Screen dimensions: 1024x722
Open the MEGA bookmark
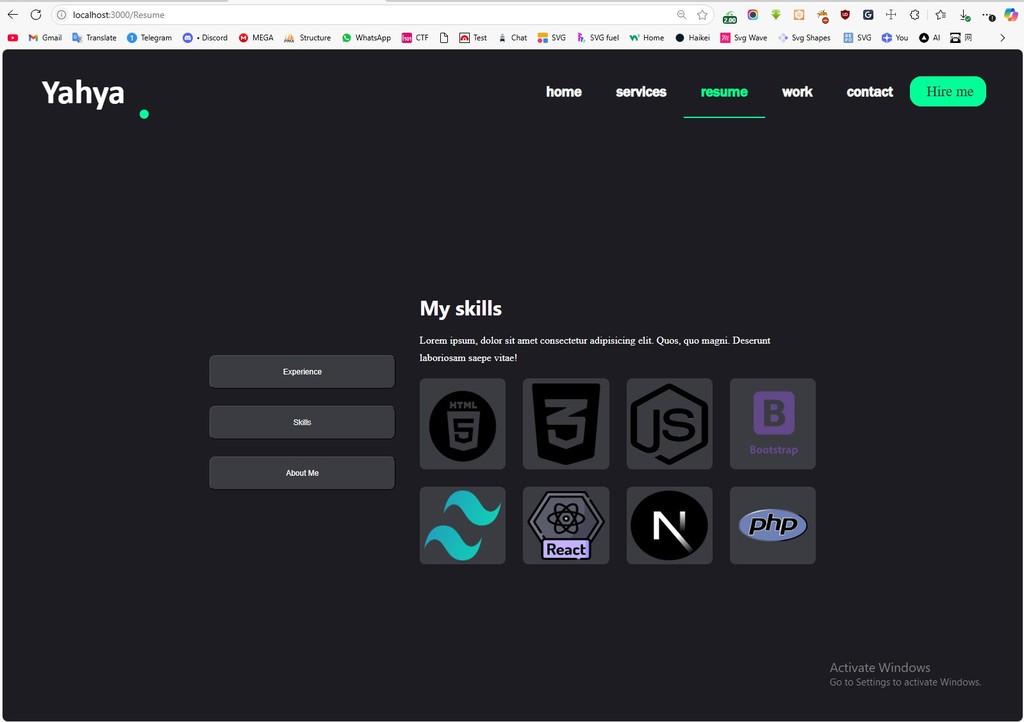tap(256, 38)
